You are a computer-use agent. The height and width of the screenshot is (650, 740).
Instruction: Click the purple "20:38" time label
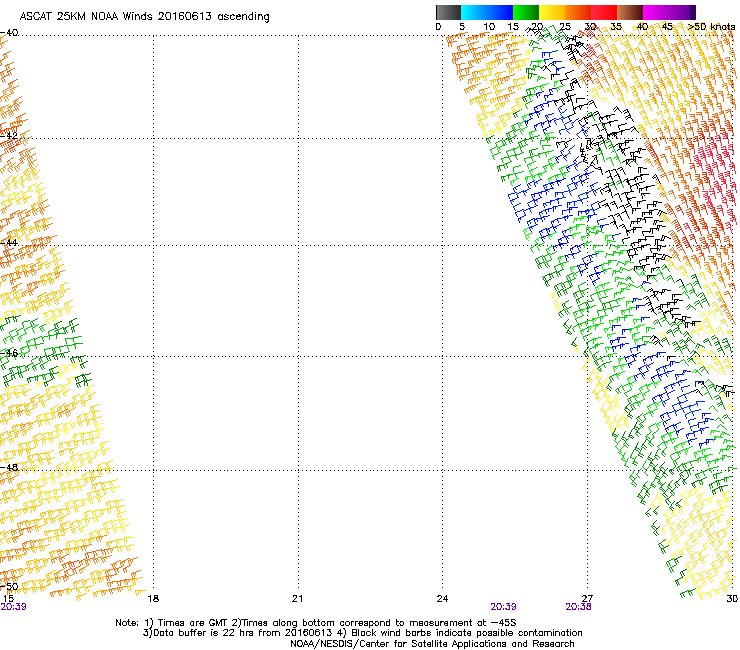(579, 607)
